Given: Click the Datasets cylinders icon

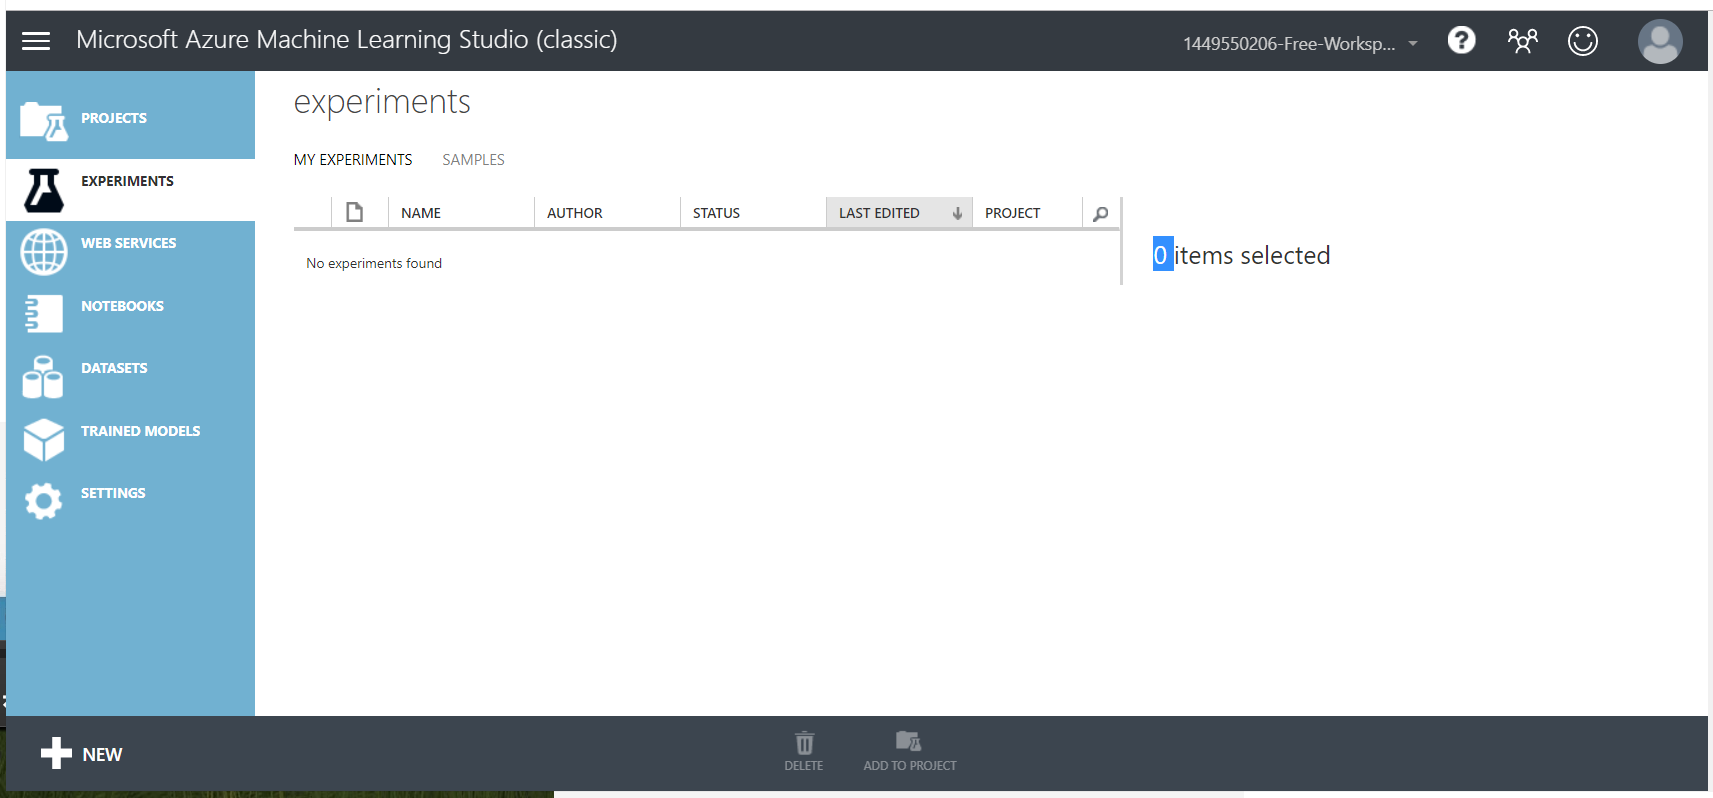Looking at the screenshot, I should click(x=43, y=377).
